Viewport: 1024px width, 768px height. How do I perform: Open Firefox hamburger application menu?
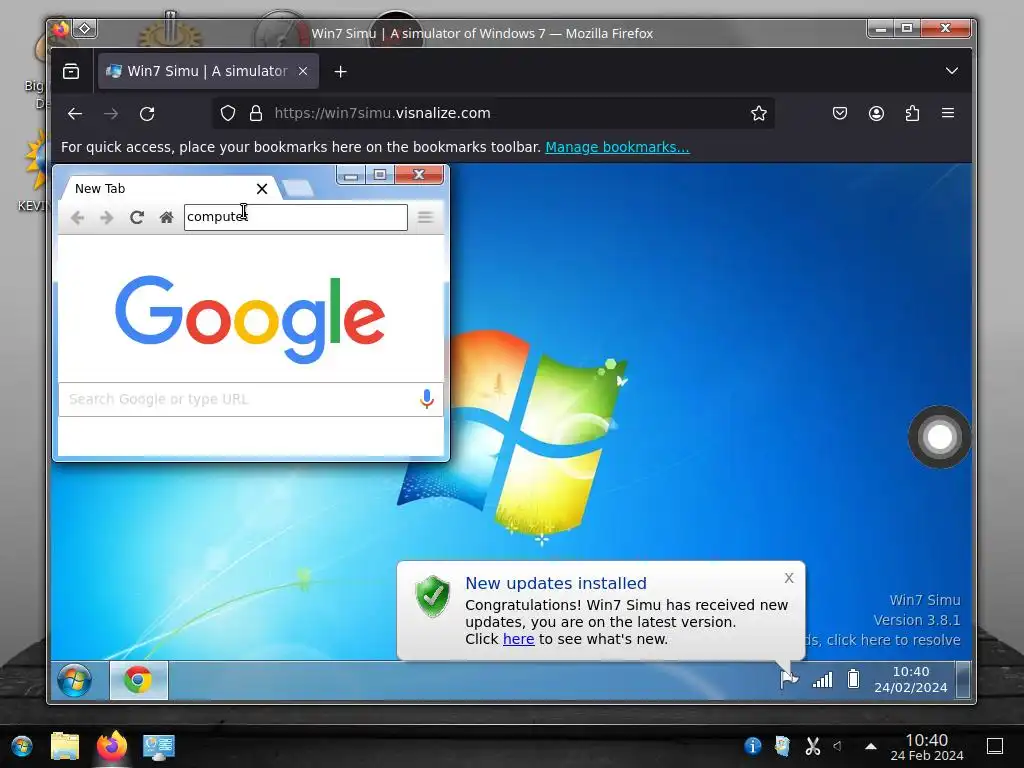(948, 113)
